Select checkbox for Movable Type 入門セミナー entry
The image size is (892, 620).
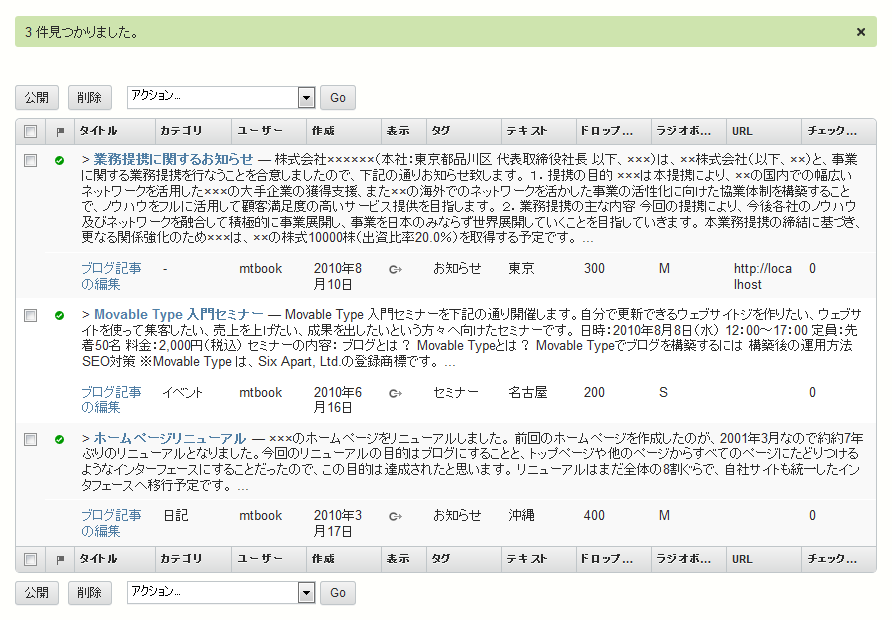coord(31,315)
